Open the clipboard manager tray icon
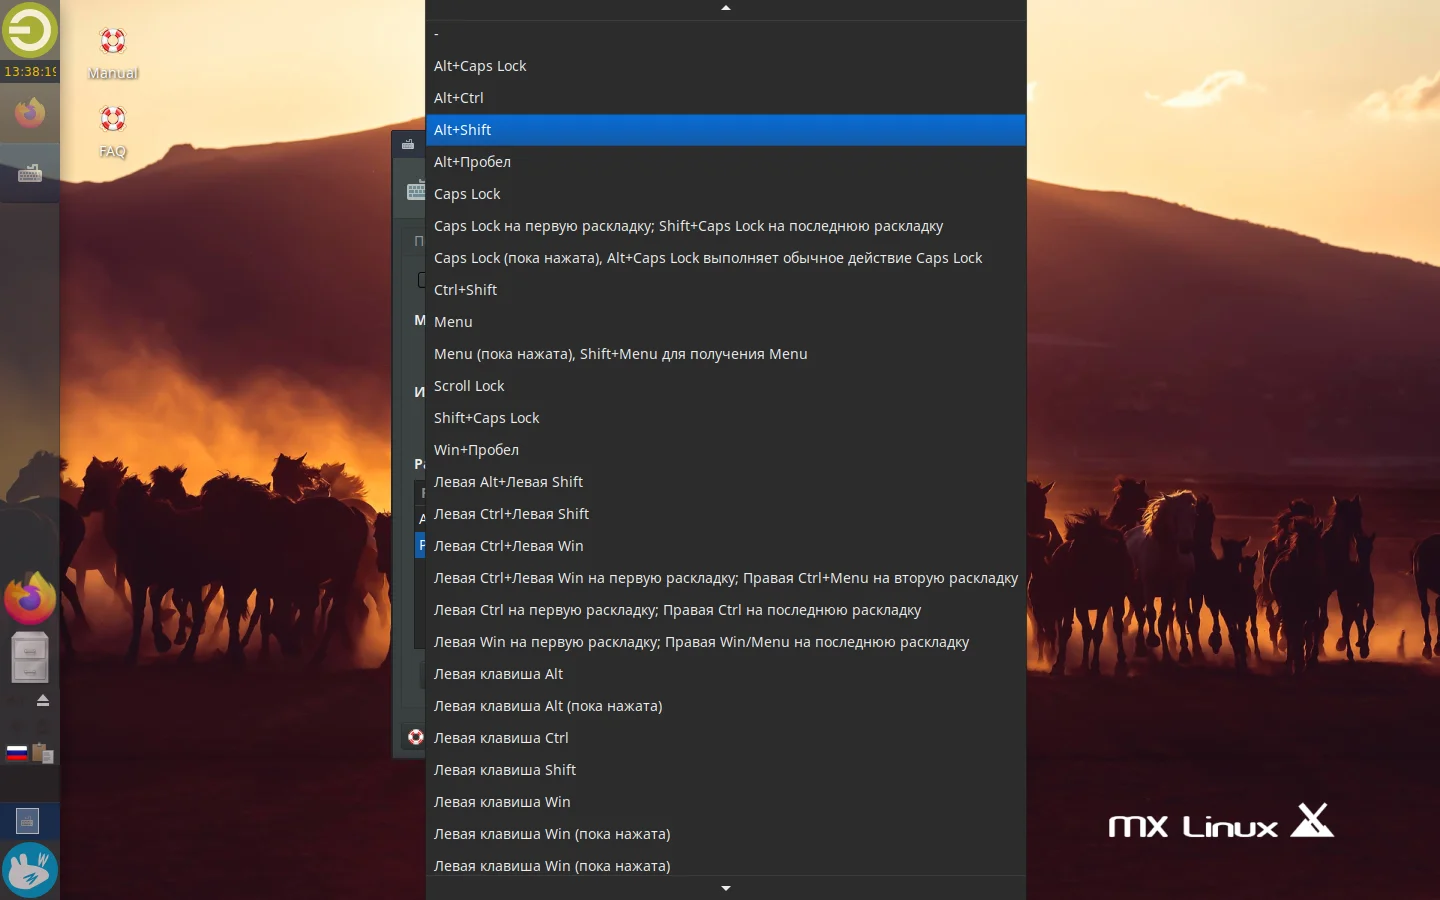1440x900 pixels. click(43, 753)
